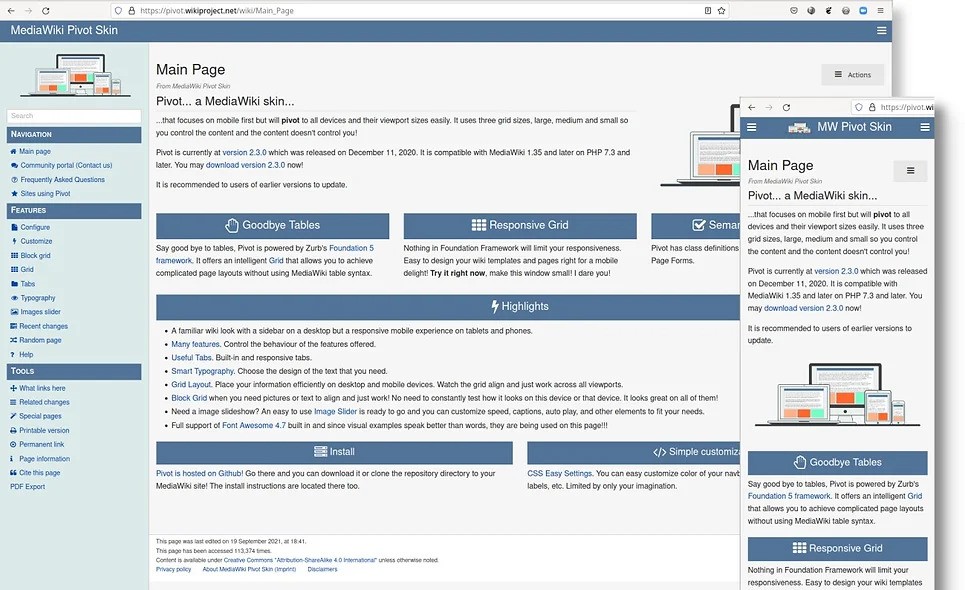The image size is (965, 590).
Task: Open Image Slider link in Highlights
Action: point(335,412)
